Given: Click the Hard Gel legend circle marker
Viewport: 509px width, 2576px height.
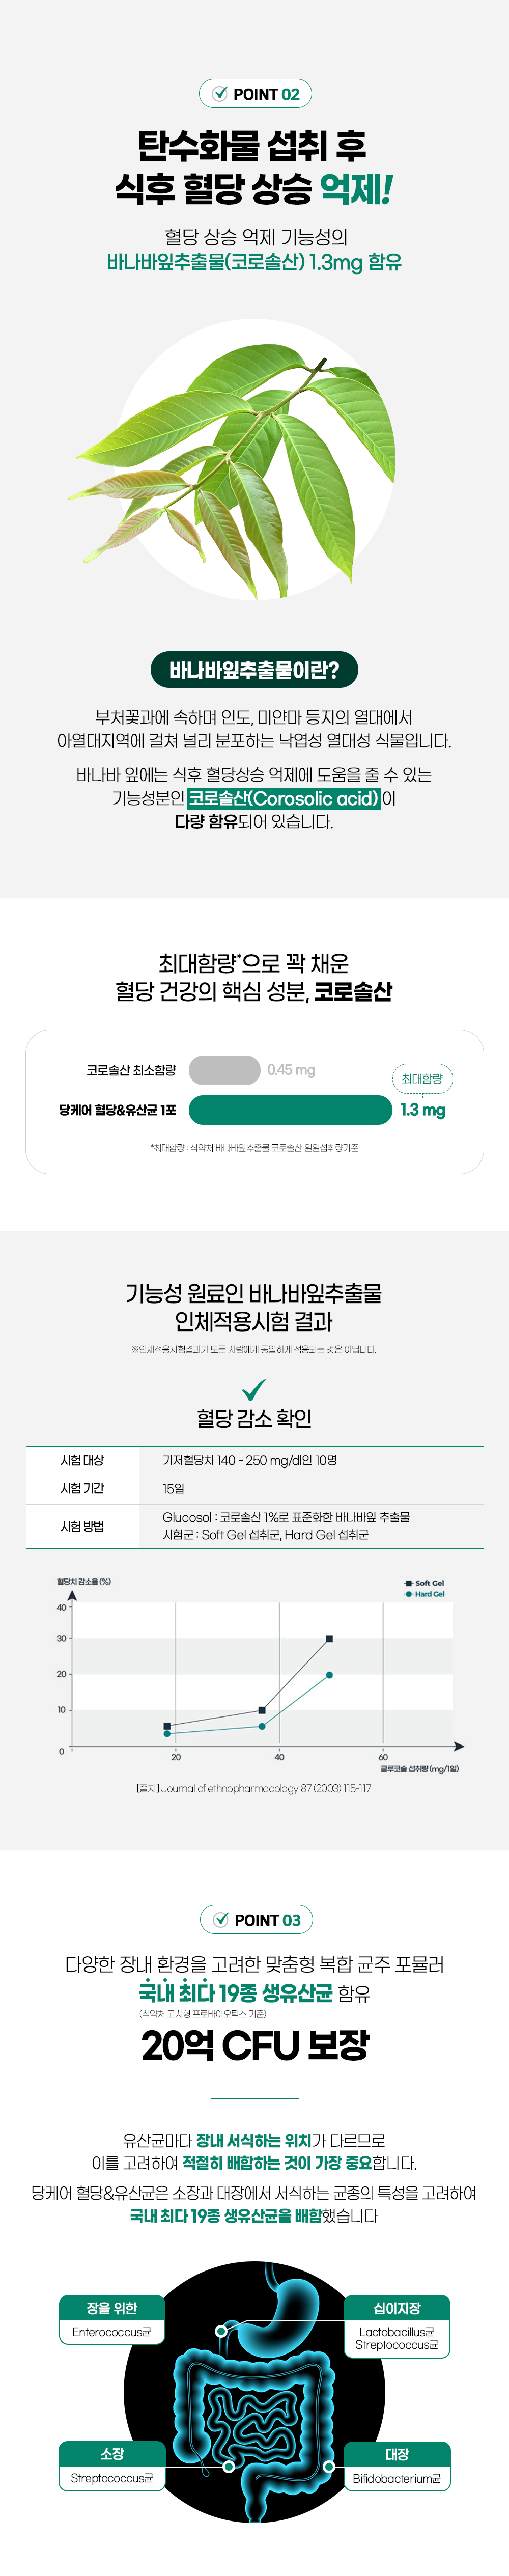Looking at the screenshot, I should (x=408, y=1594).
